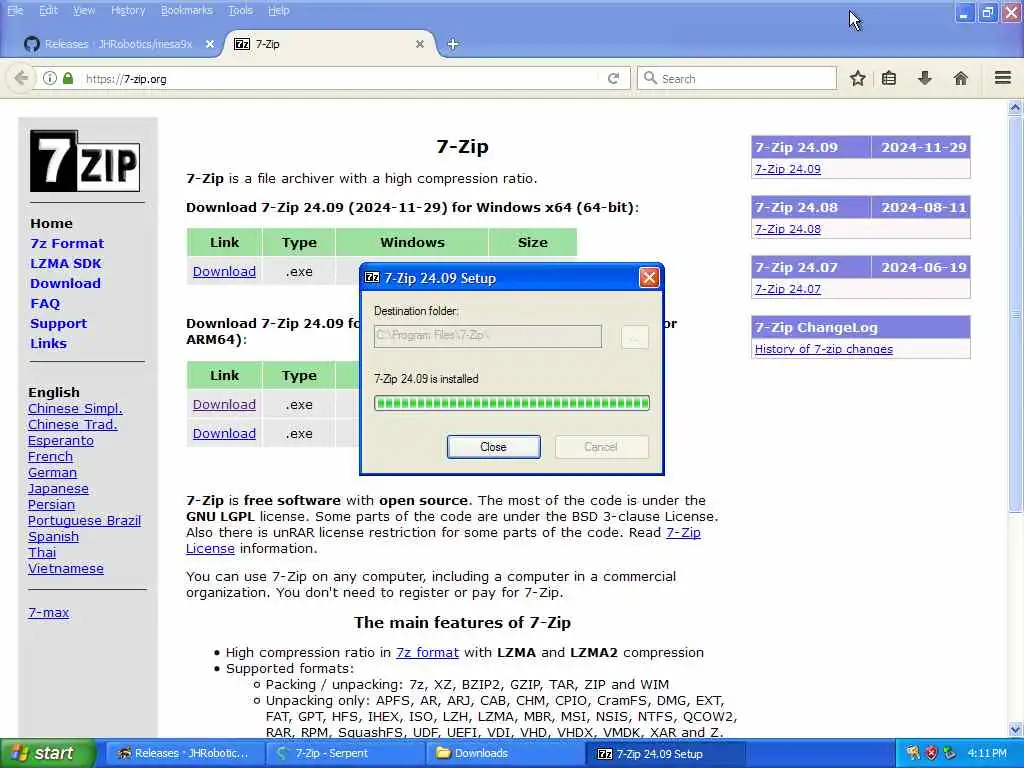Click the 7-Zip logo image
Screen dimensions: 1024x768
click(85, 161)
